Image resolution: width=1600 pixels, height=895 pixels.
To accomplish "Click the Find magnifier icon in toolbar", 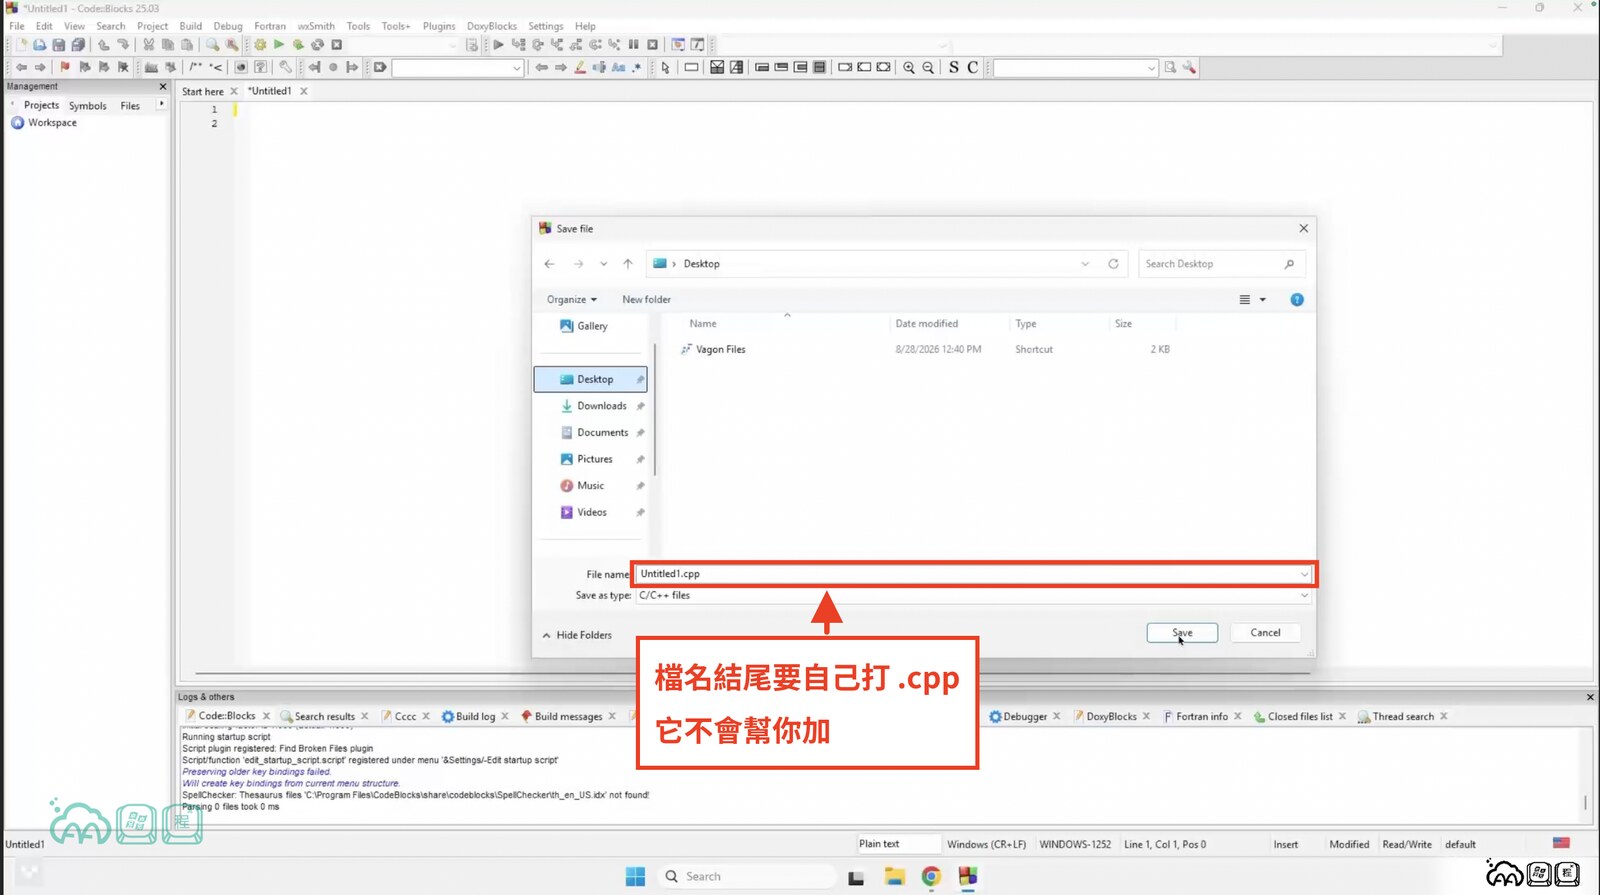I will click(x=212, y=45).
